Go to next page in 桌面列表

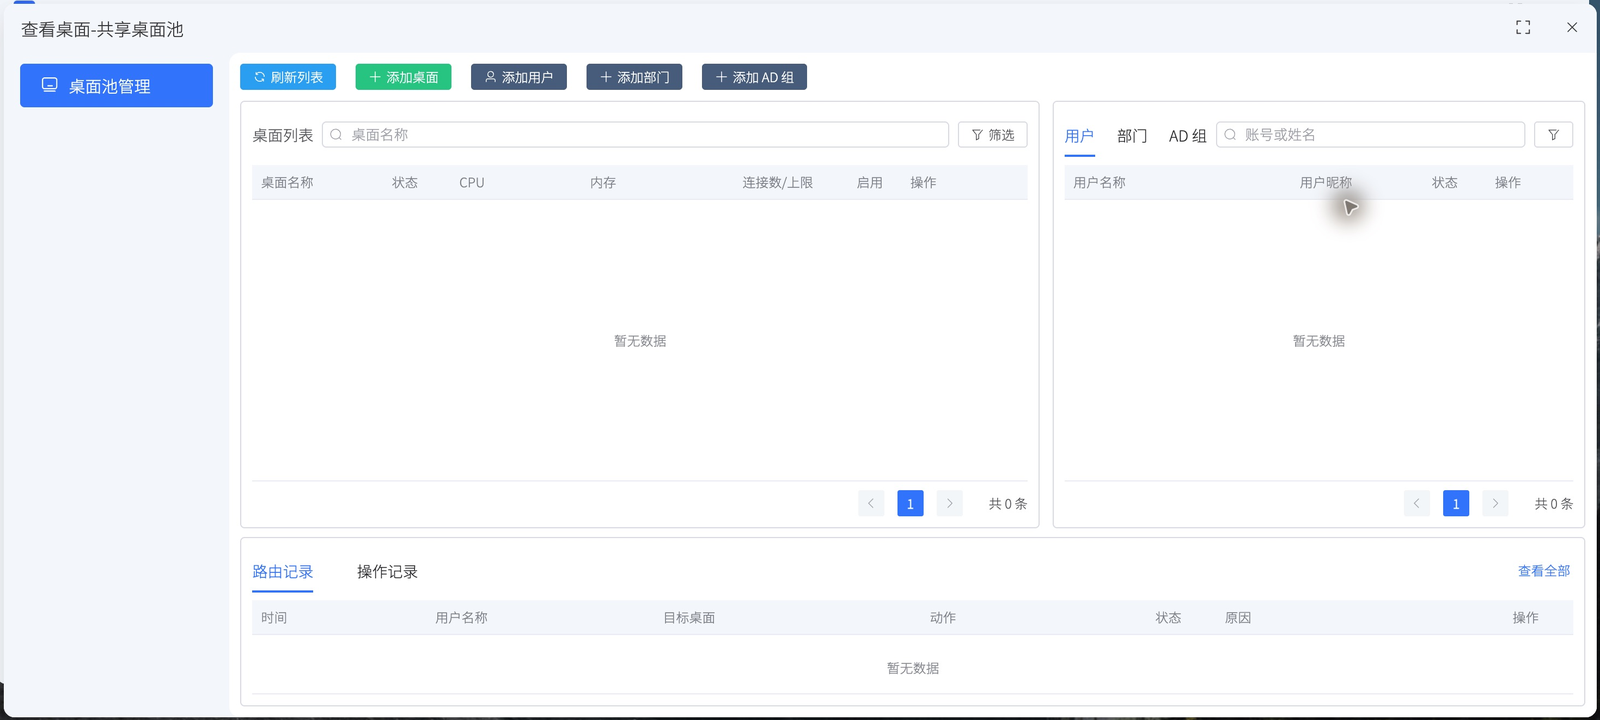click(950, 503)
